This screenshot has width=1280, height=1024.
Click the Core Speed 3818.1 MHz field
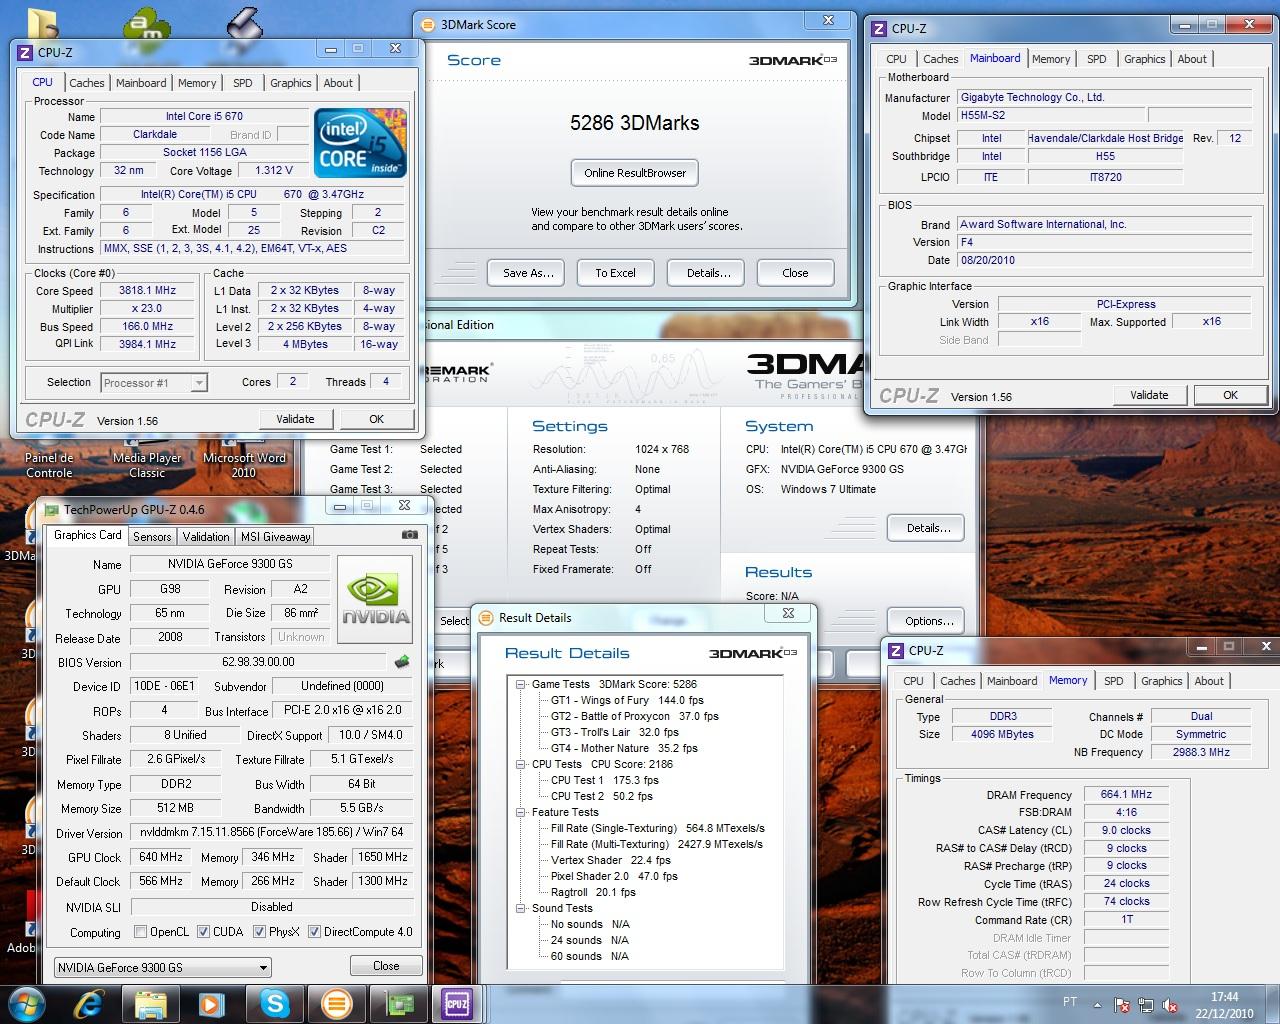coord(148,291)
